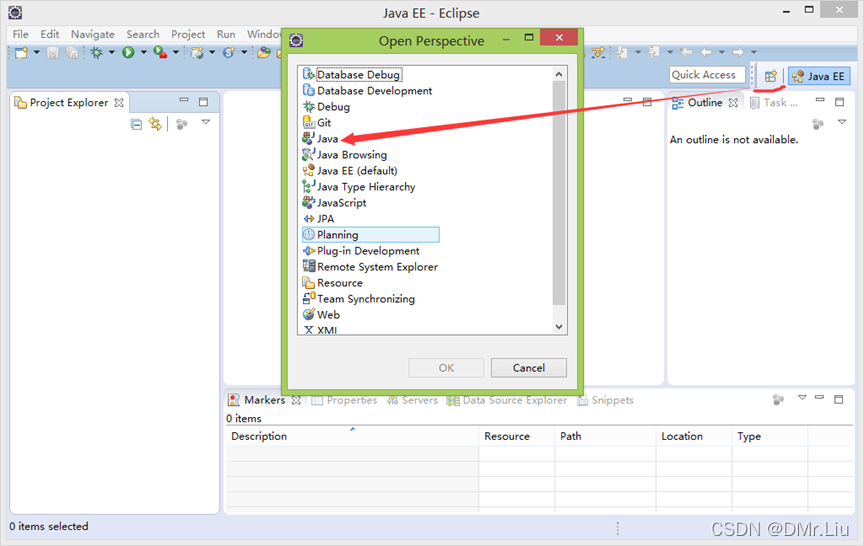The width and height of the screenshot is (864, 546).
Task: Open dropdown beside the red toolbox run icon
Action: tap(175, 52)
